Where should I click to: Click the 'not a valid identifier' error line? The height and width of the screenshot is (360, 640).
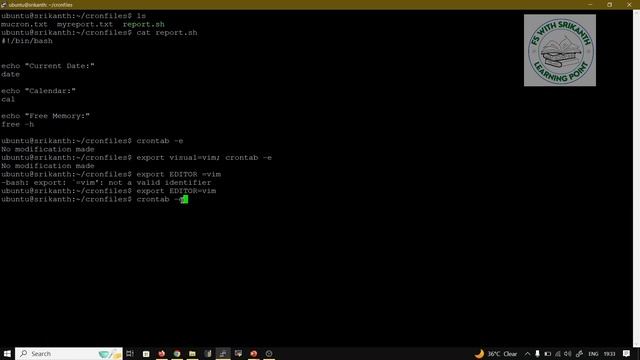pos(106,182)
